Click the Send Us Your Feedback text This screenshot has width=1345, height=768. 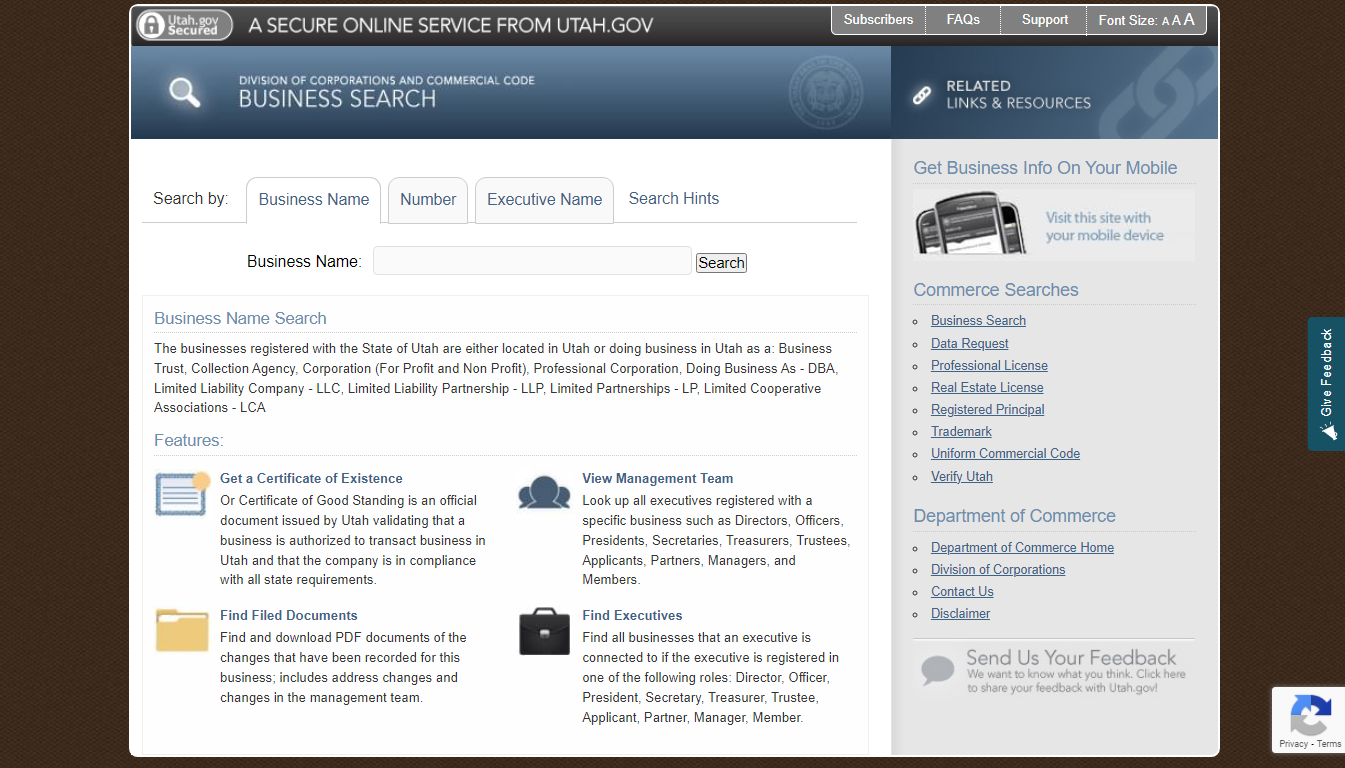tap(1071, 658)
